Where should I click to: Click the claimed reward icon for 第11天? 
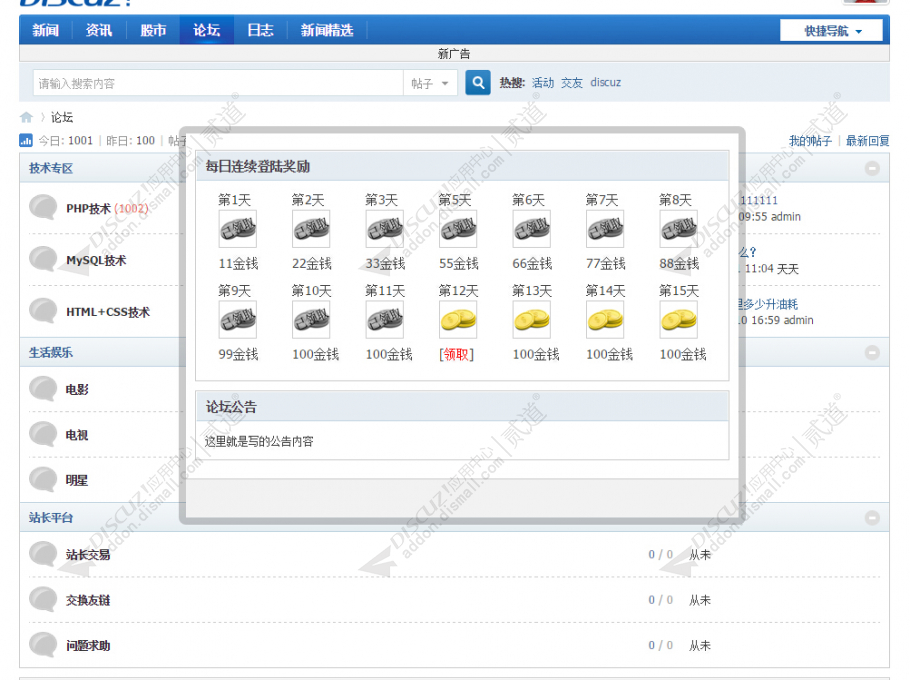point(385,320)
